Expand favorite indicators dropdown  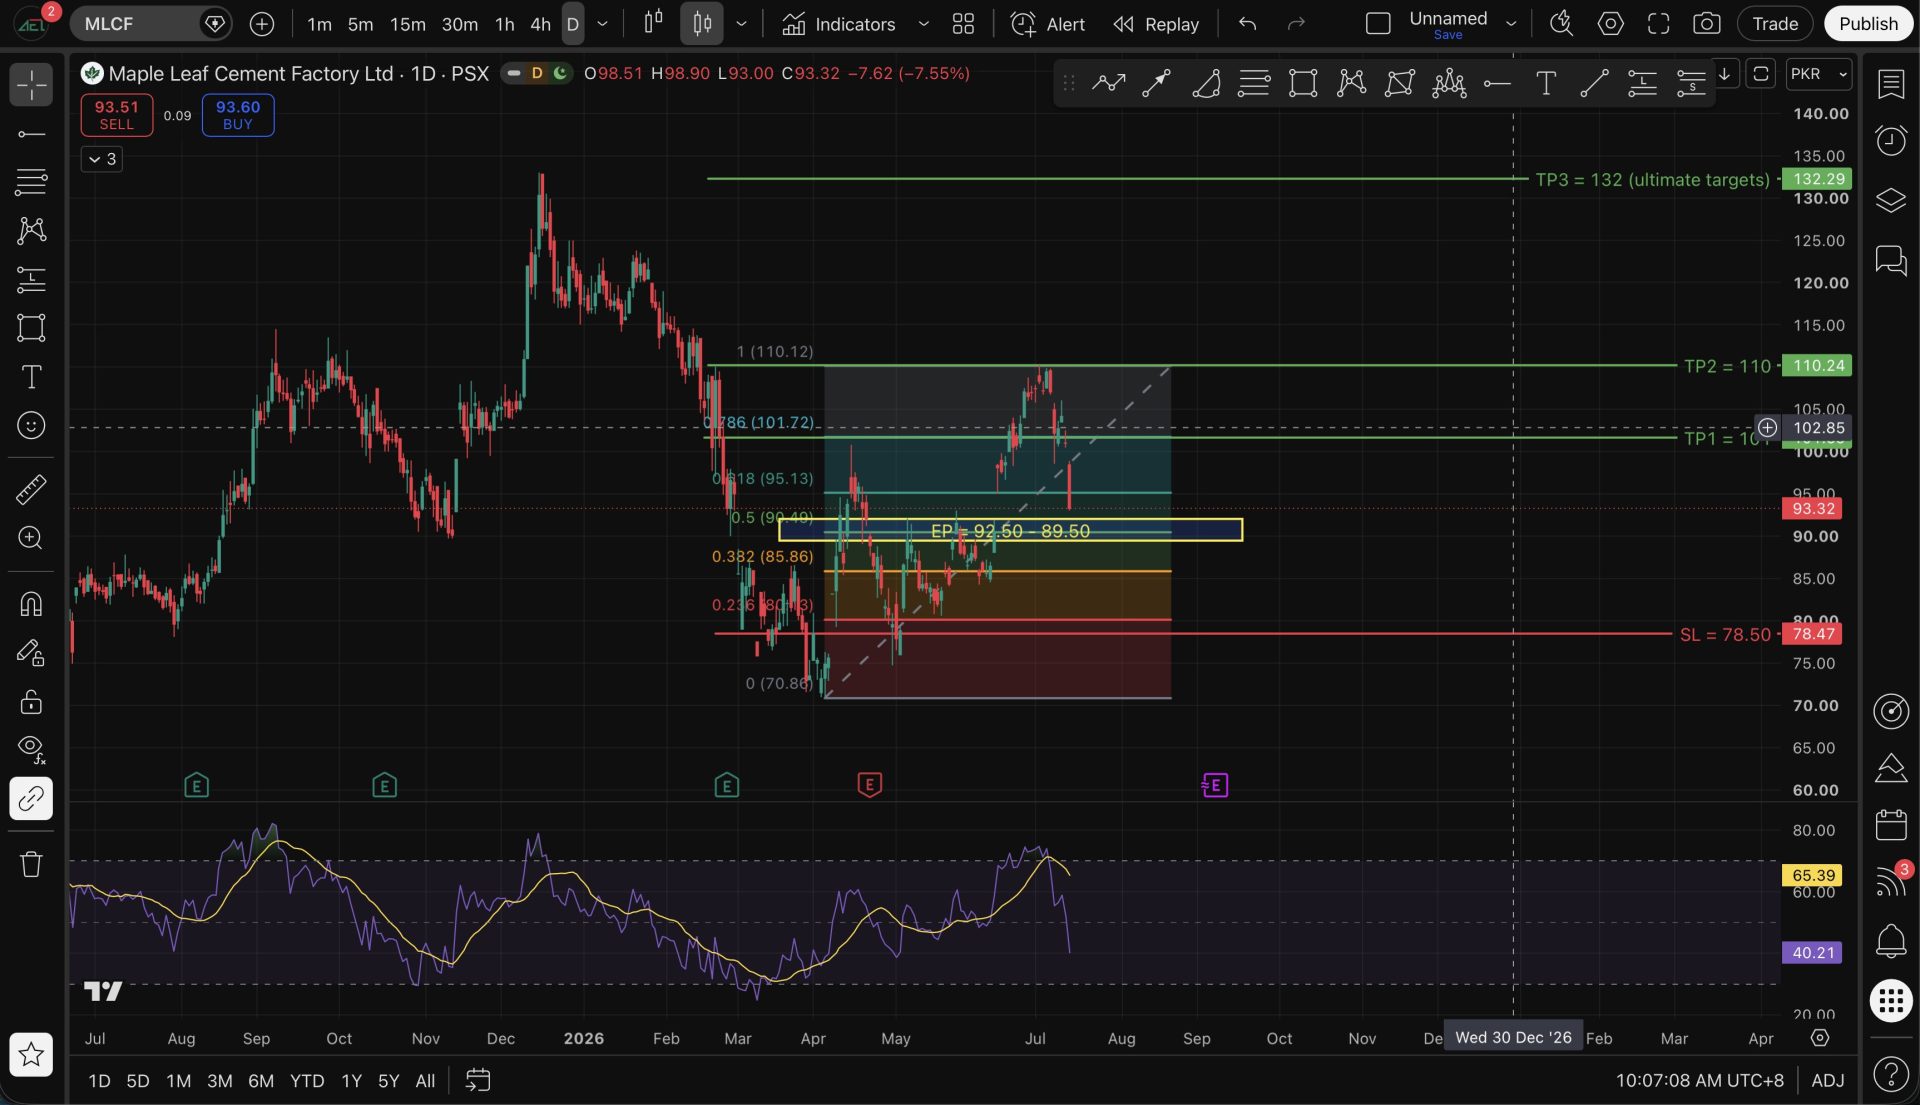[923, 24]
